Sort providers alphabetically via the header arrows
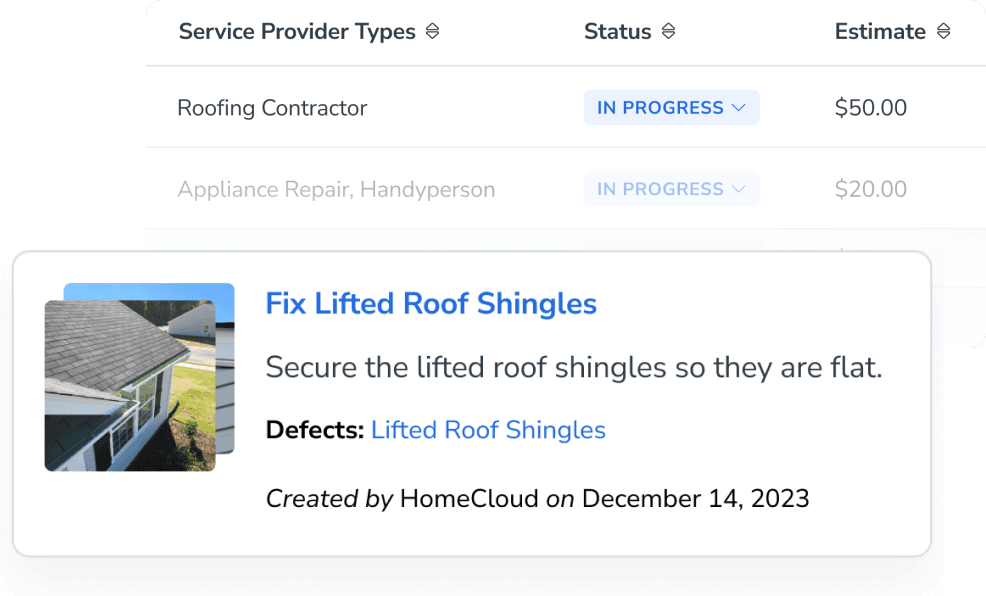 click(432, 31)
